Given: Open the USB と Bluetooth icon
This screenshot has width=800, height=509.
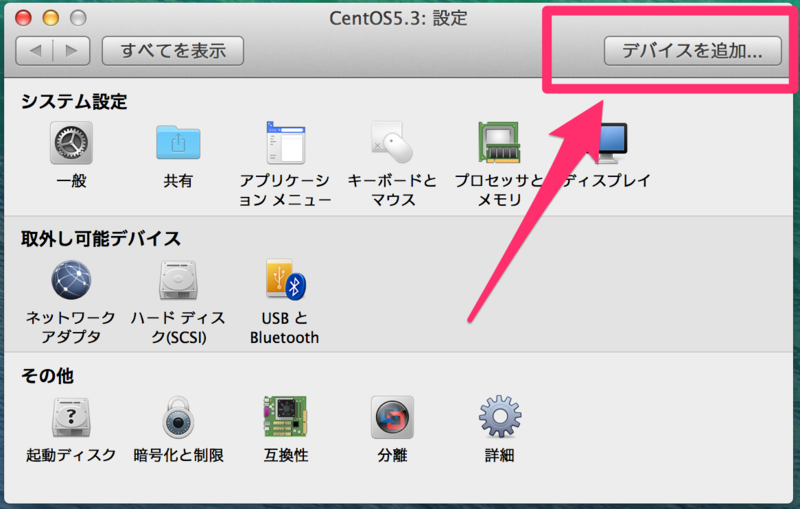Looking at the screenshot, I should click(285, 280).
